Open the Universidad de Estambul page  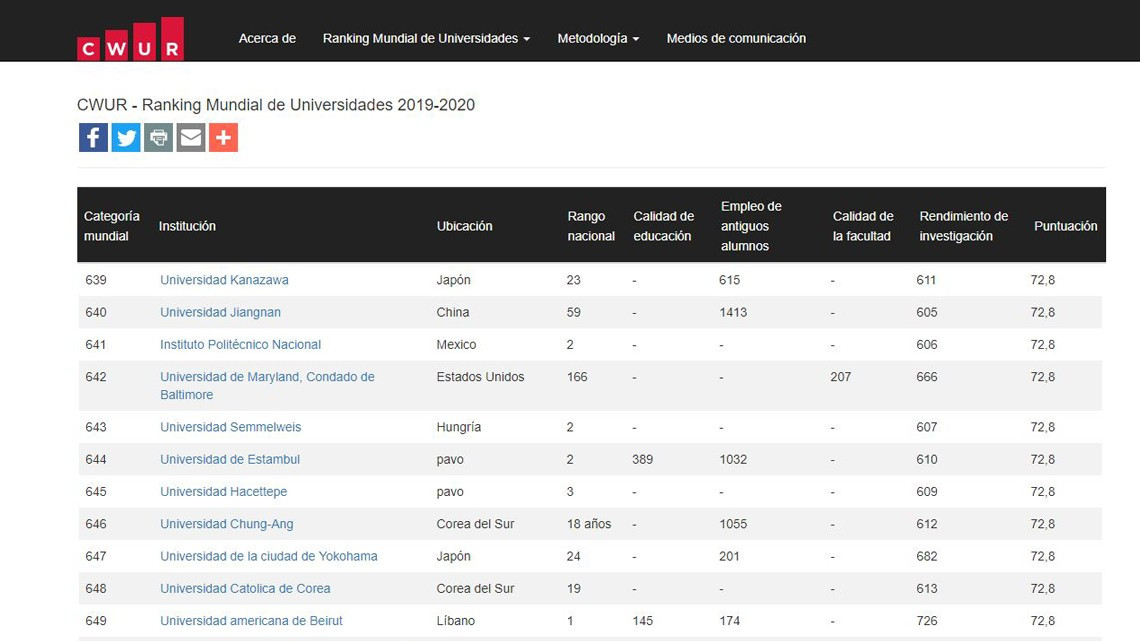tap(230, 459)
